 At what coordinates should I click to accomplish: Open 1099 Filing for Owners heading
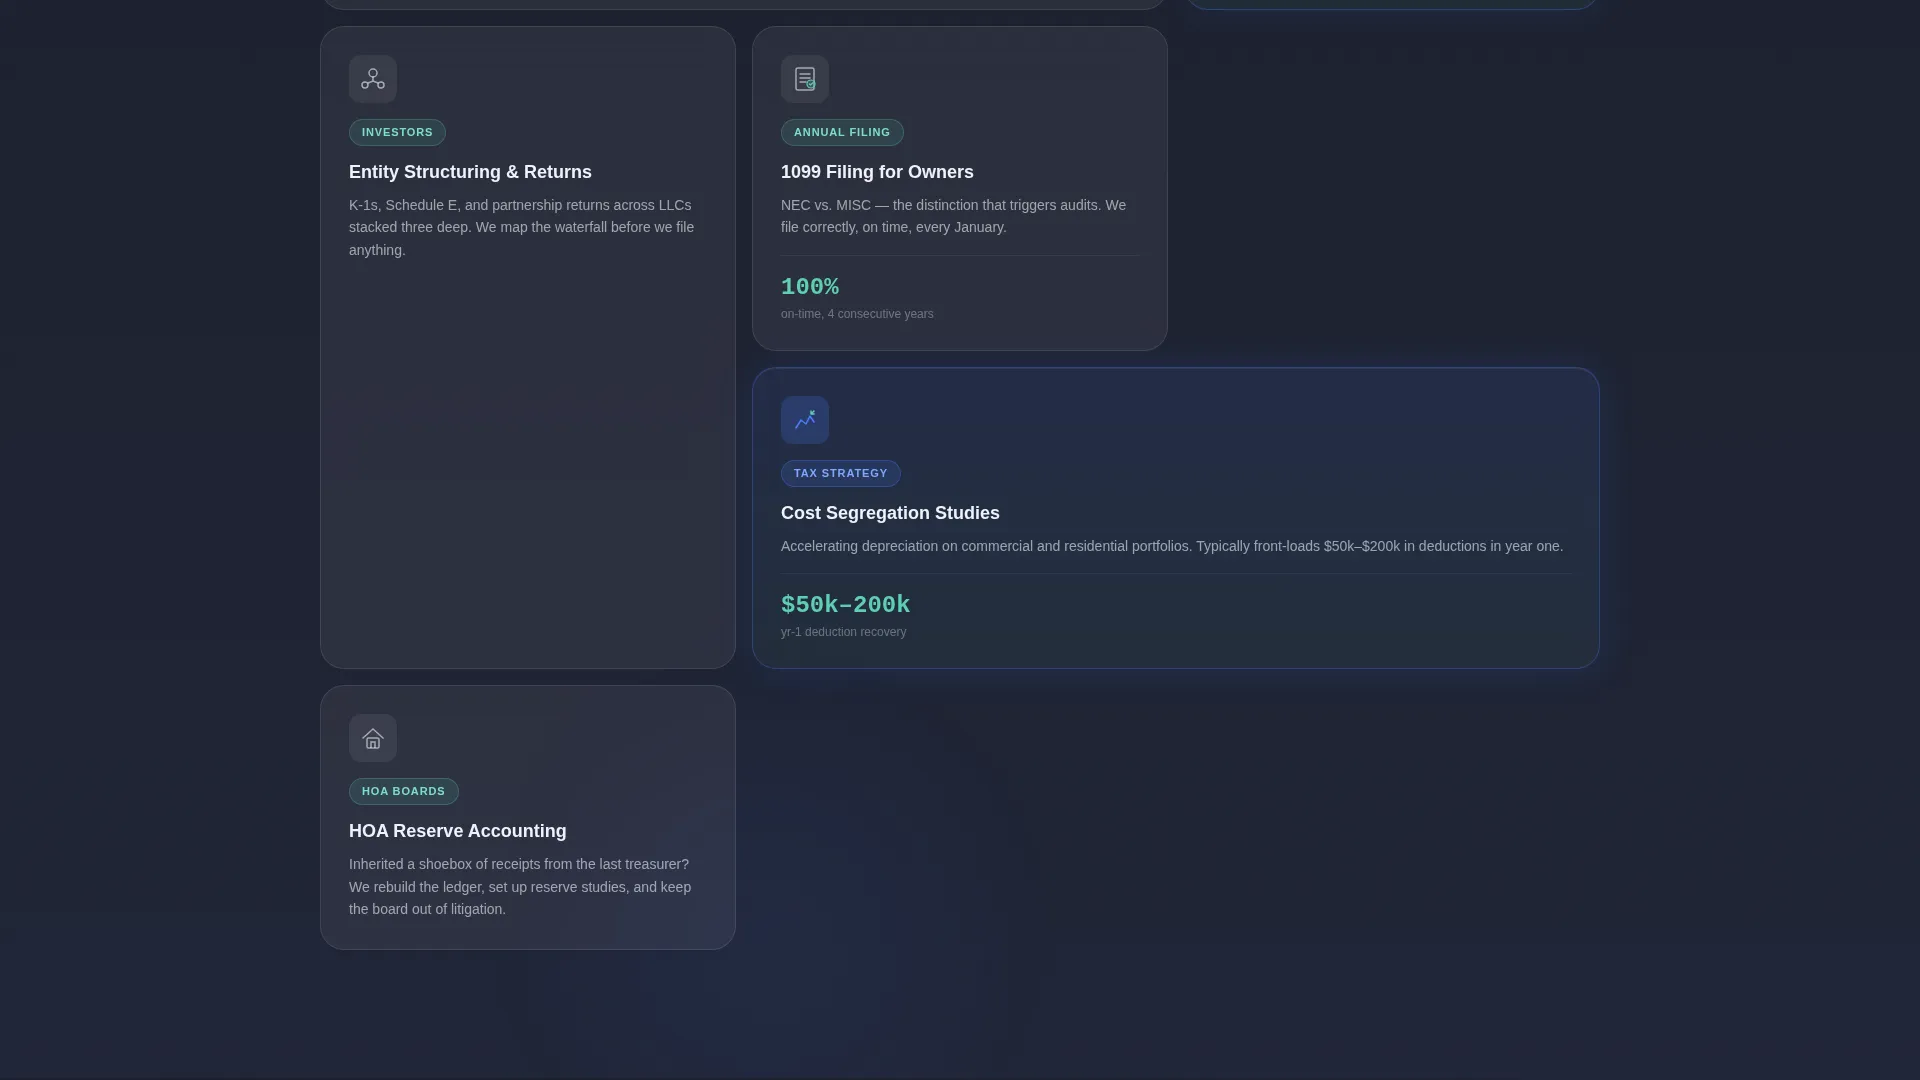877,172
